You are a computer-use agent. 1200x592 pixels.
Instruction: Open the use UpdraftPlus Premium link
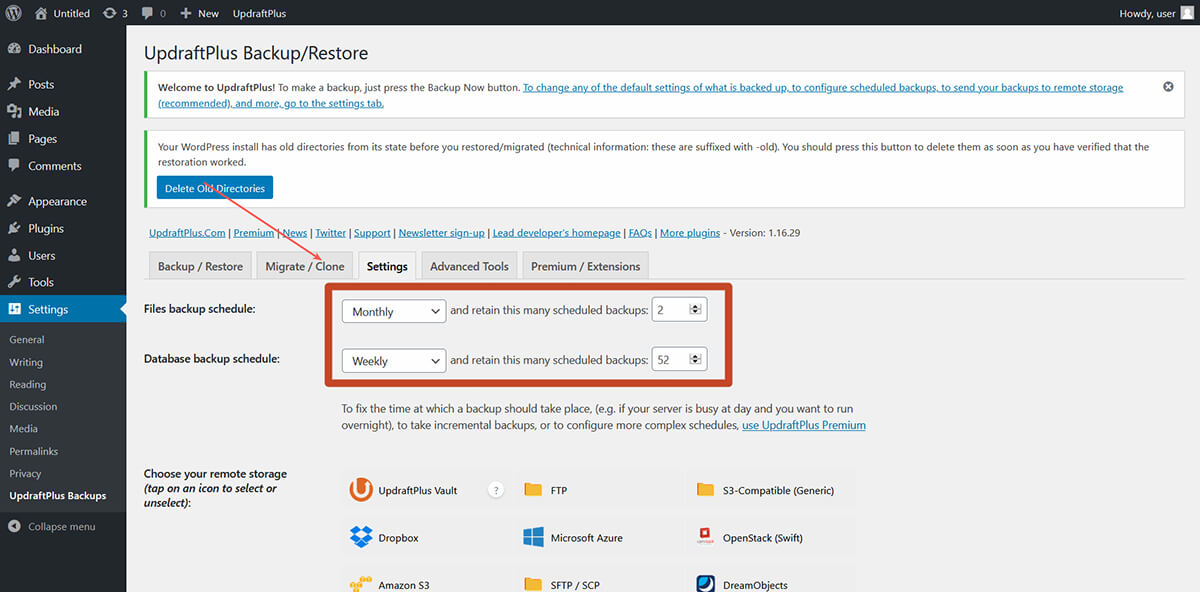(804, 425)
